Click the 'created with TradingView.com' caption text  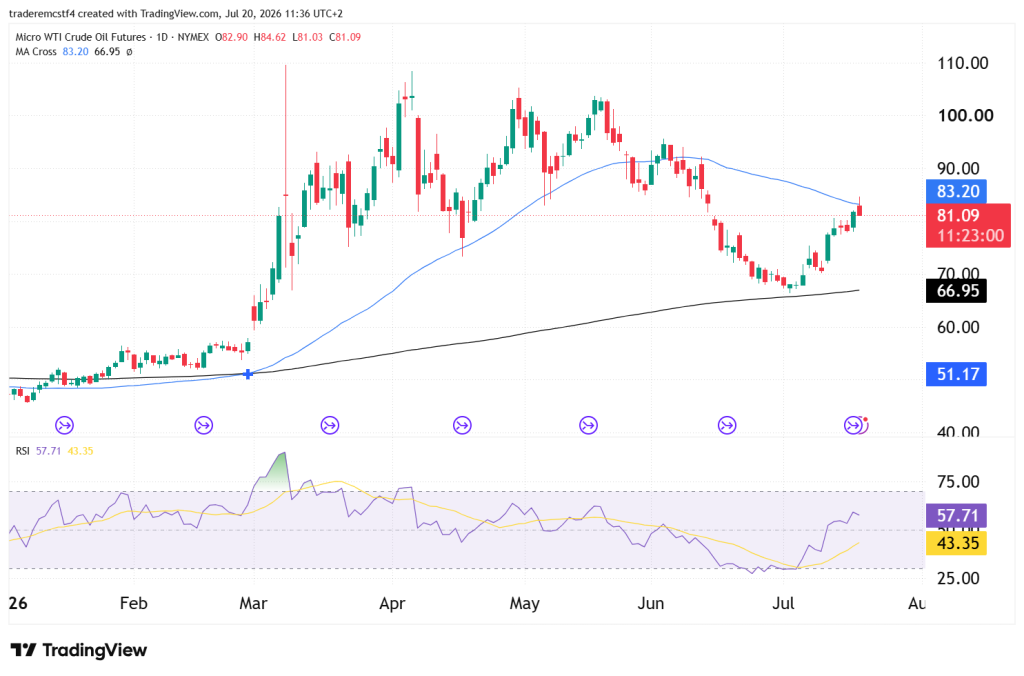coord(148,13)
